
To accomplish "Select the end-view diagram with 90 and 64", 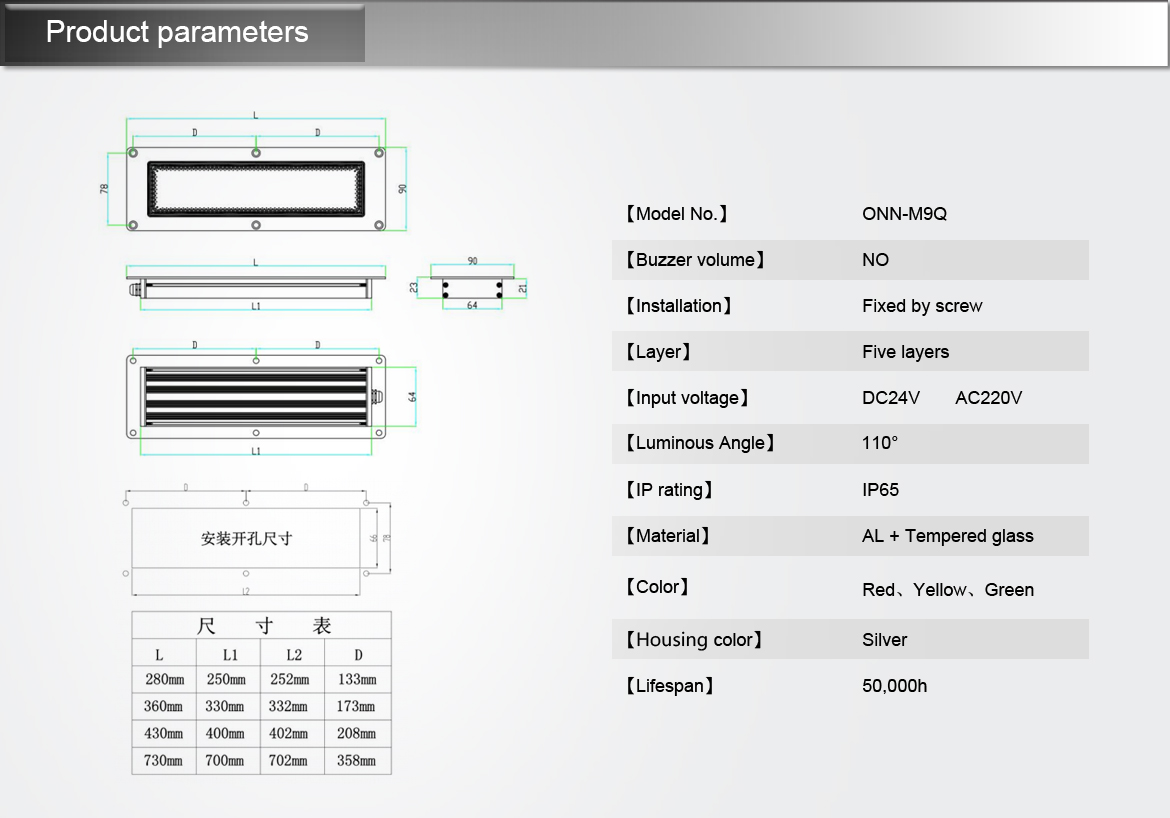I will click(472, 287).
